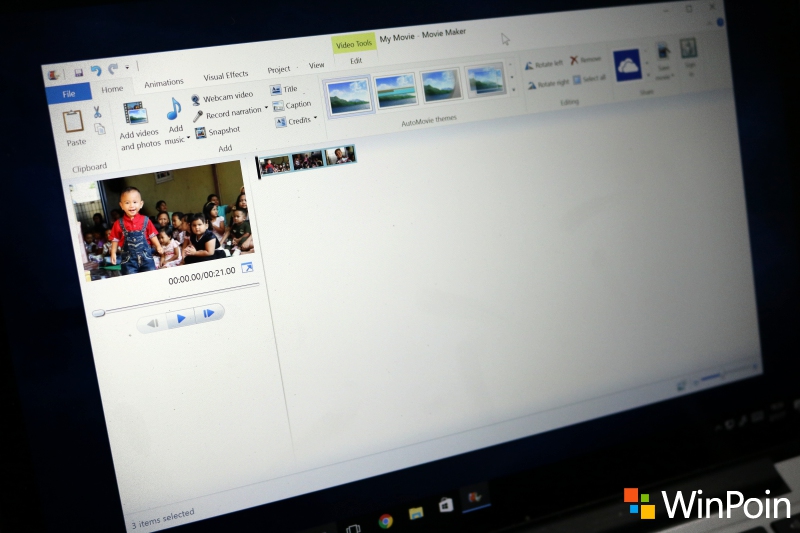Image resolution: width=800 pixels, height=533 pixels.
Task: Click the Cut scissors icon
Action: coord(97,112)
